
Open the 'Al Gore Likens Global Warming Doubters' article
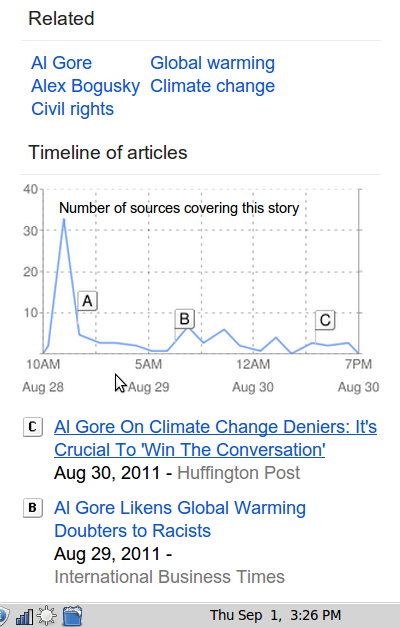pyautogui.click(x=180, y=519)
